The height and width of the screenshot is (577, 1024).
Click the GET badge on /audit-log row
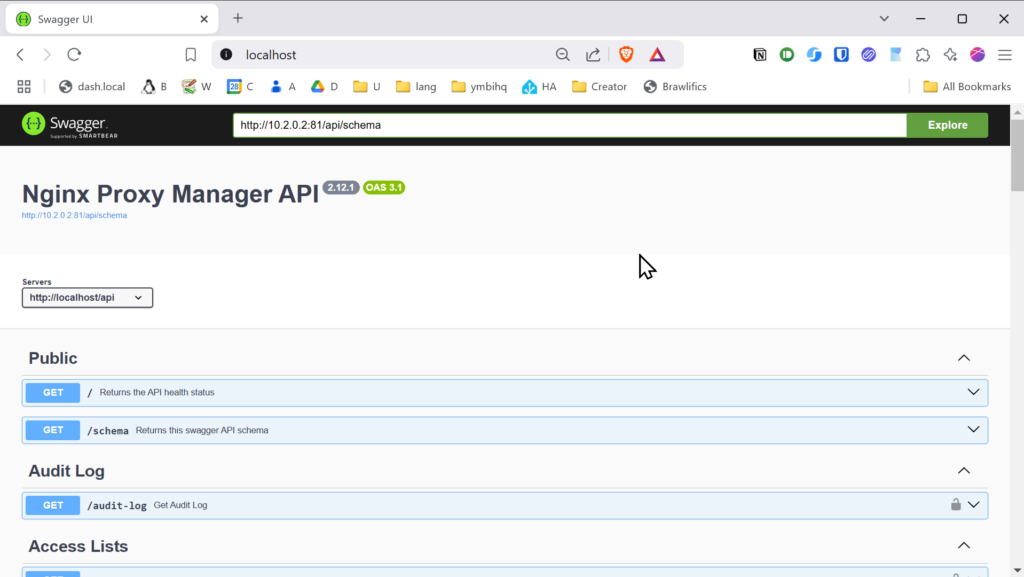53,505
